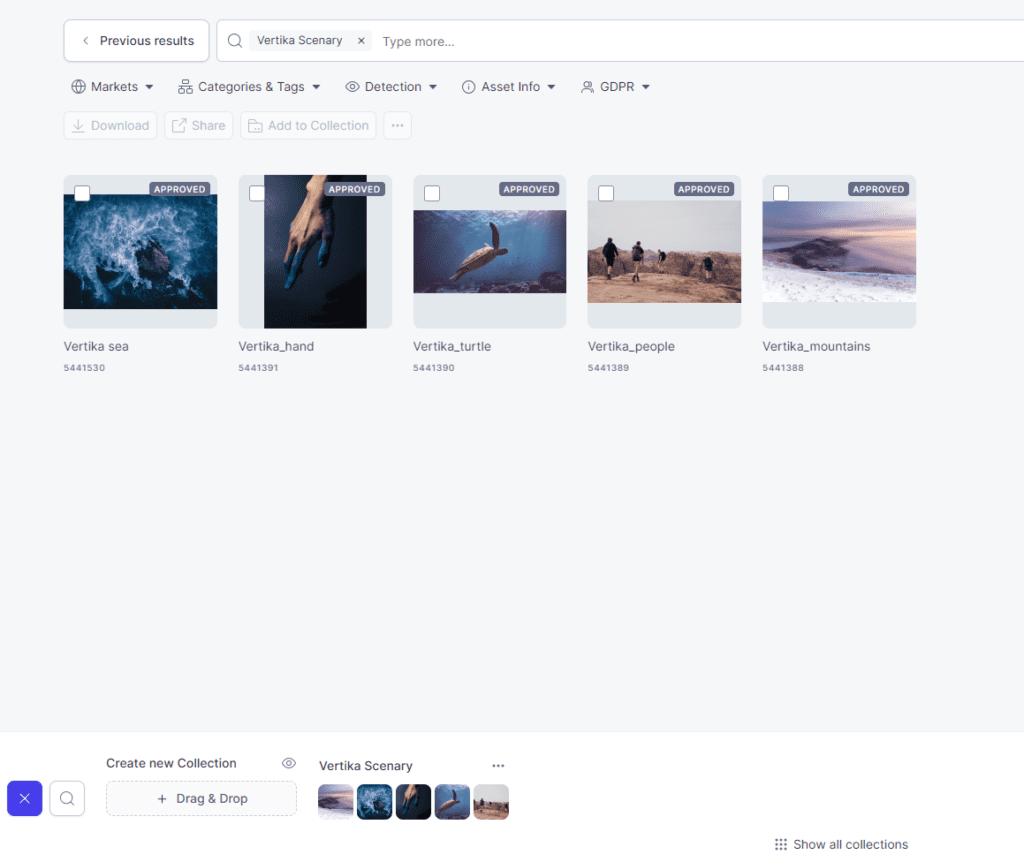Viewport: 1024px width, 862px height.
Task: Open the more options ellipsis in toolbar
Action: (x=397, y=126)
